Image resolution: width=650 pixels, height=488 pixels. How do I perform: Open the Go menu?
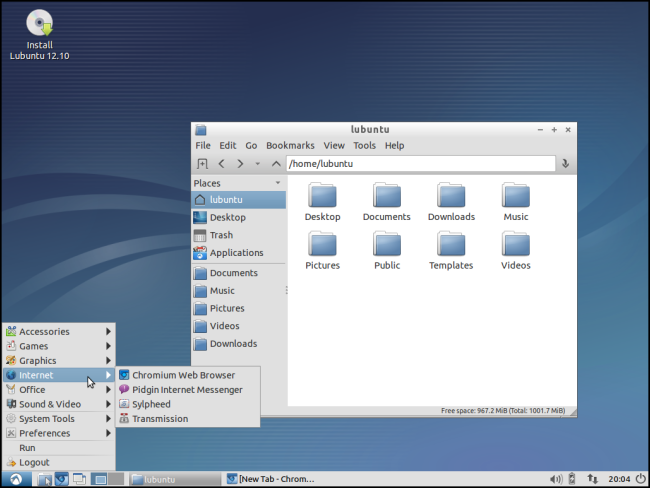pyautogui.click(x=251, y=146)
